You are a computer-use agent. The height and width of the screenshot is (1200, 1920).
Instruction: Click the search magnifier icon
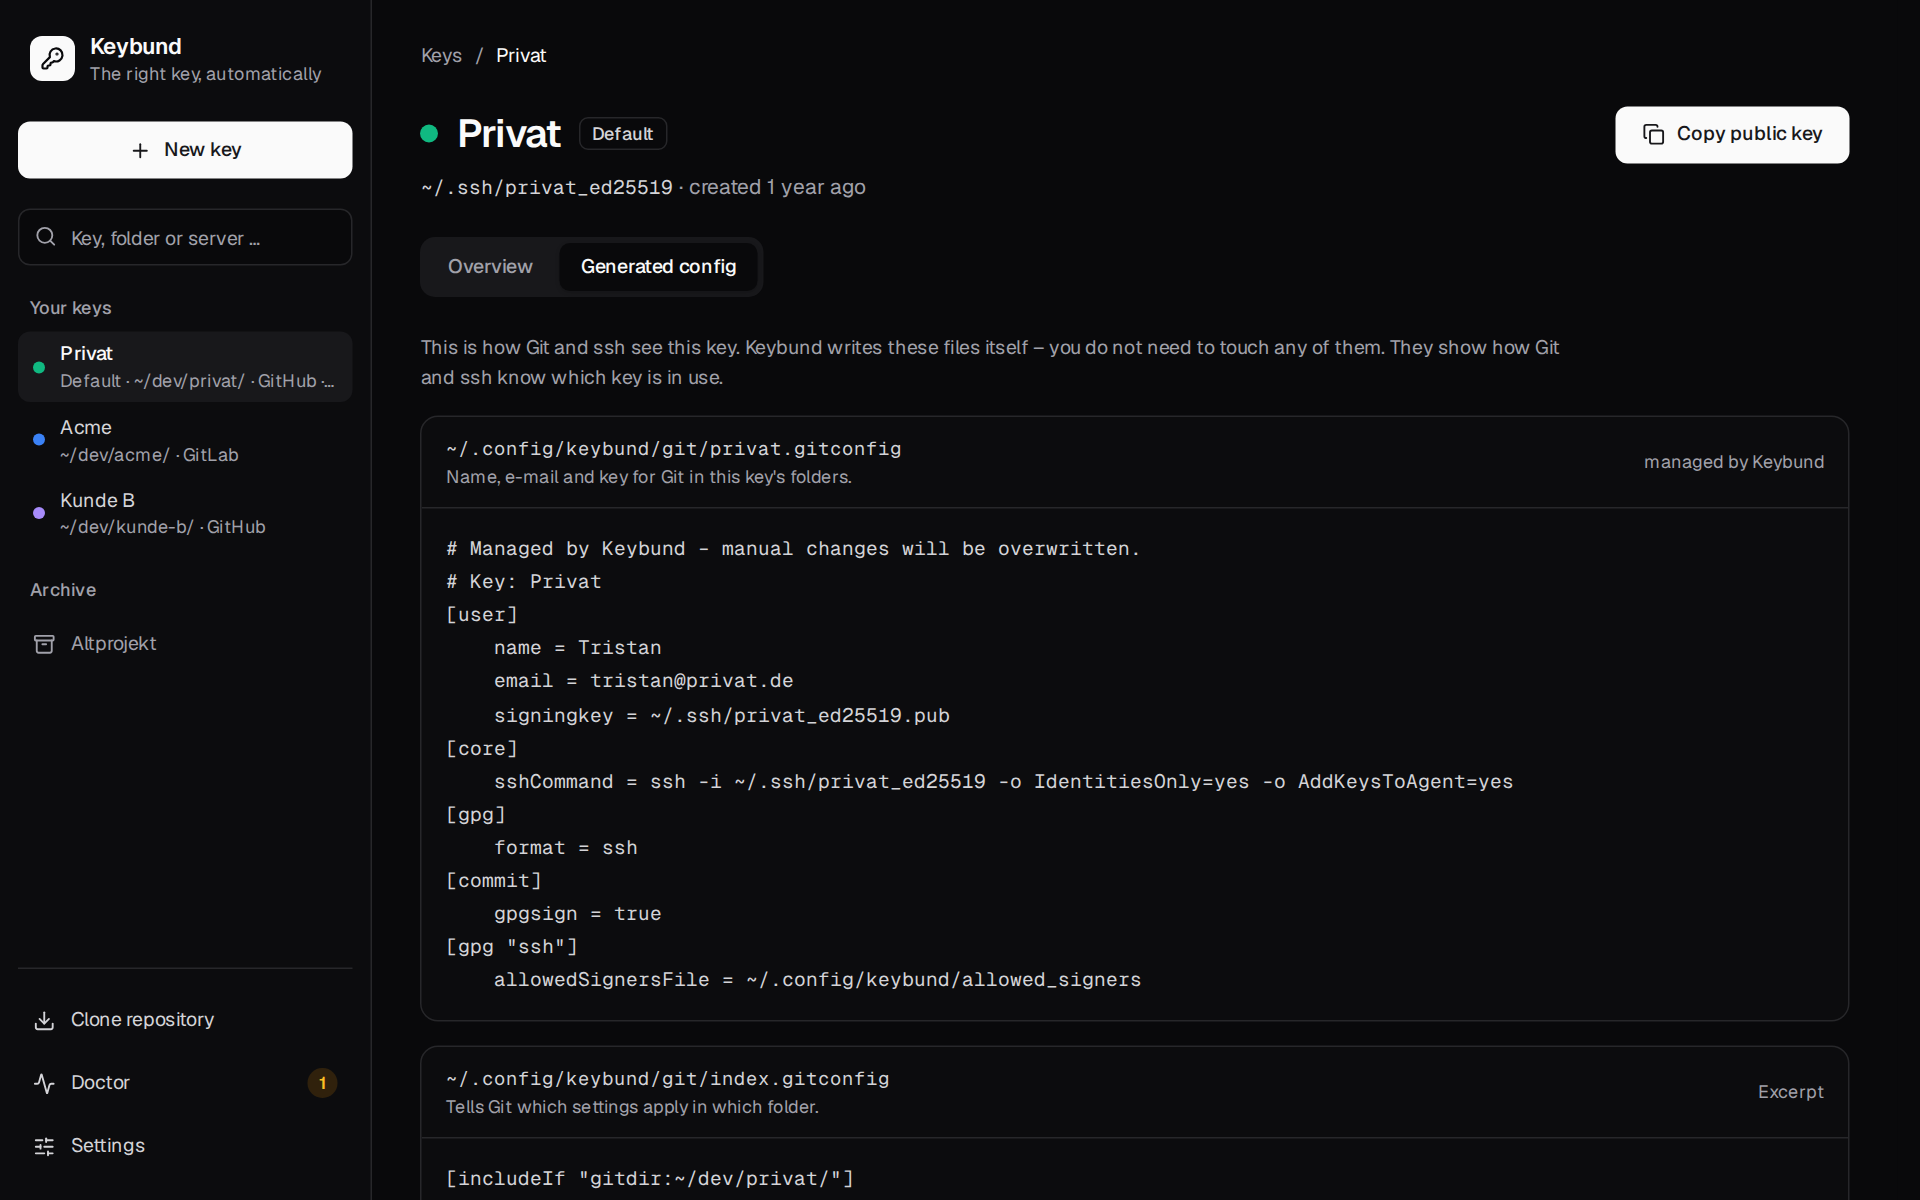coord(46,237)
